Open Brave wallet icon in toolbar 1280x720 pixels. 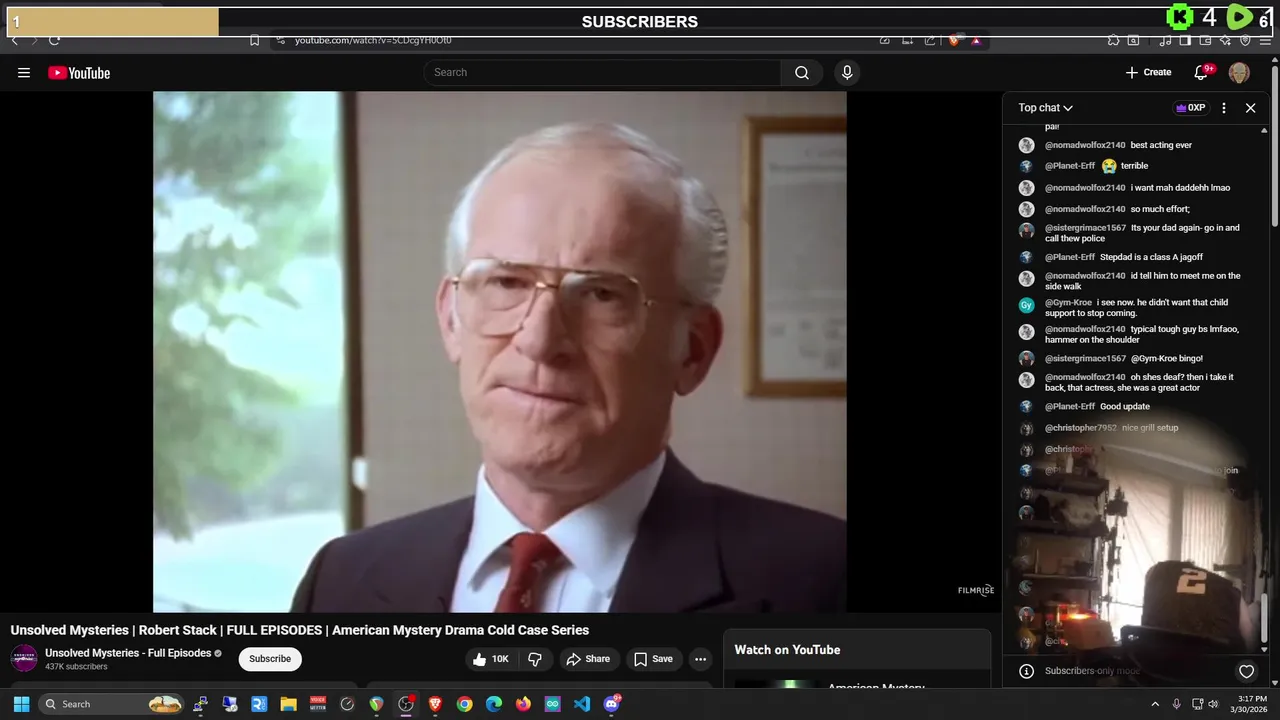pyautogui.click(x=1205, y=41)
